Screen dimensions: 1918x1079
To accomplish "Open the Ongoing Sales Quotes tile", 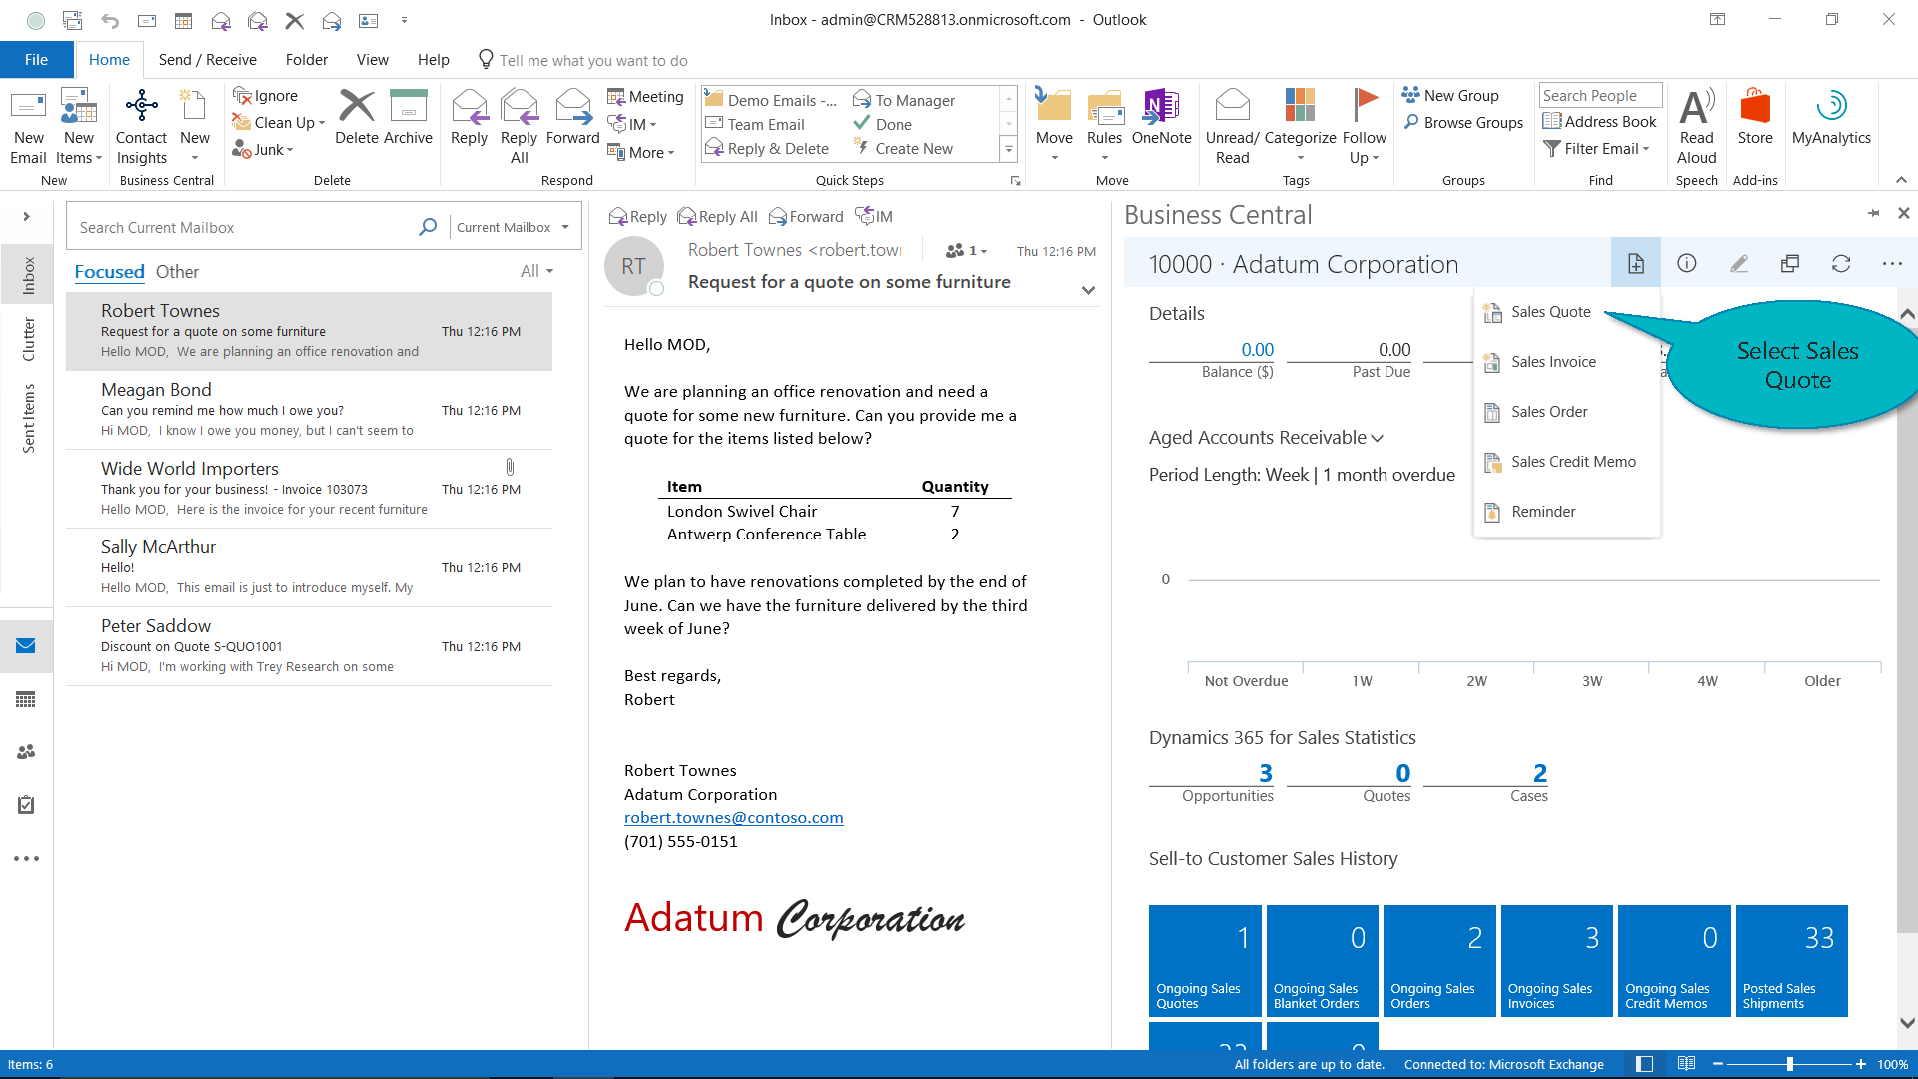I will tap(1204, 960).
